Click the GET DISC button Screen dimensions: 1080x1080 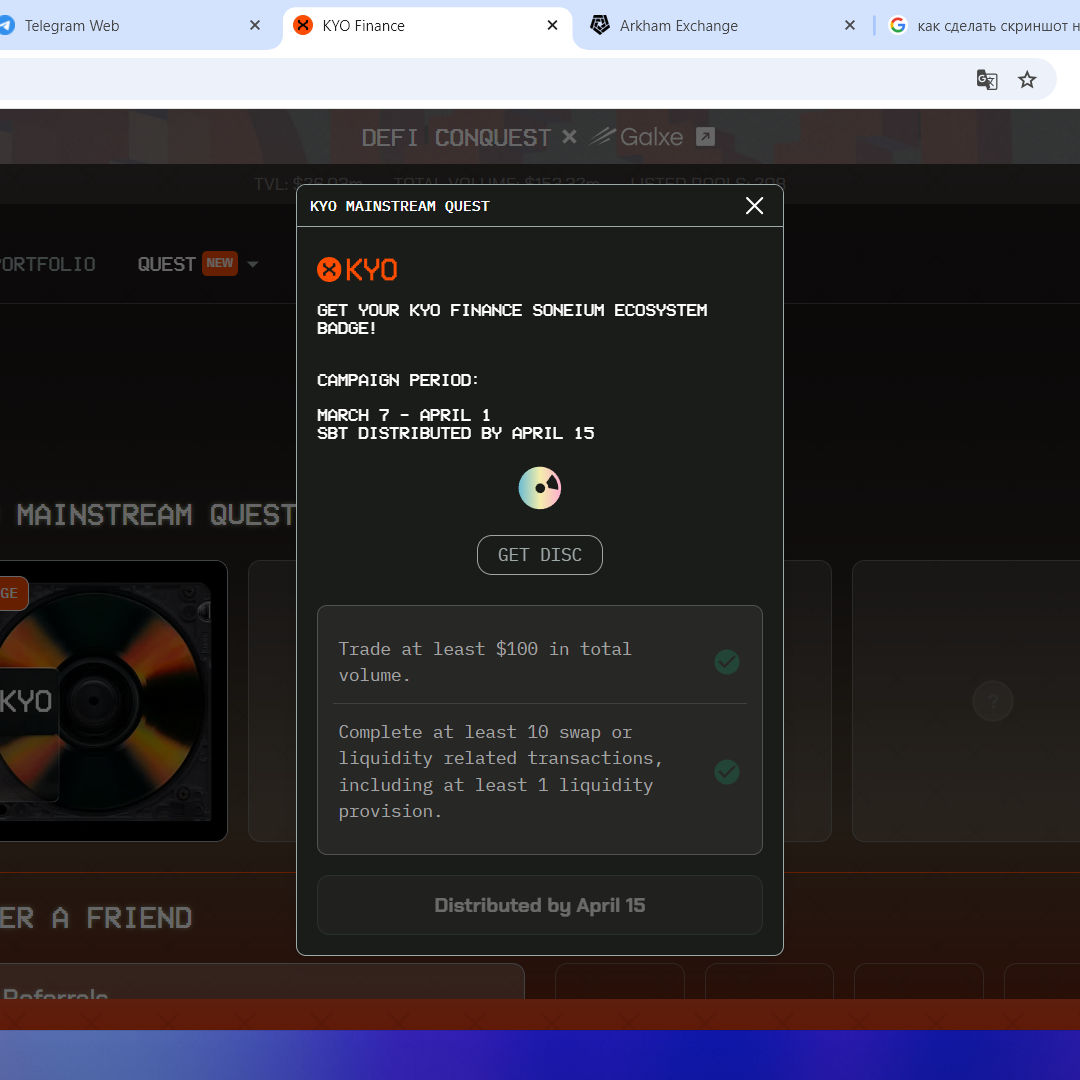[x=539, y=554]
